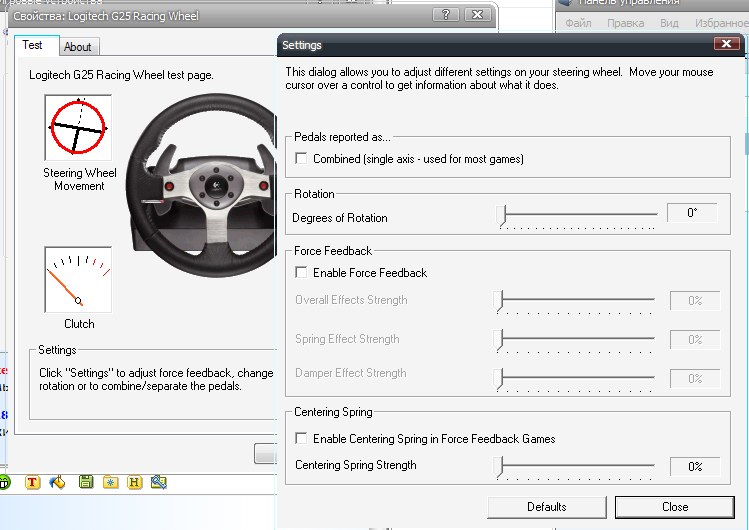Click the 'Centering Spring' group label
Image resolution: width=749 pixels, height=530 pixels.
click(x=333, y=412)
